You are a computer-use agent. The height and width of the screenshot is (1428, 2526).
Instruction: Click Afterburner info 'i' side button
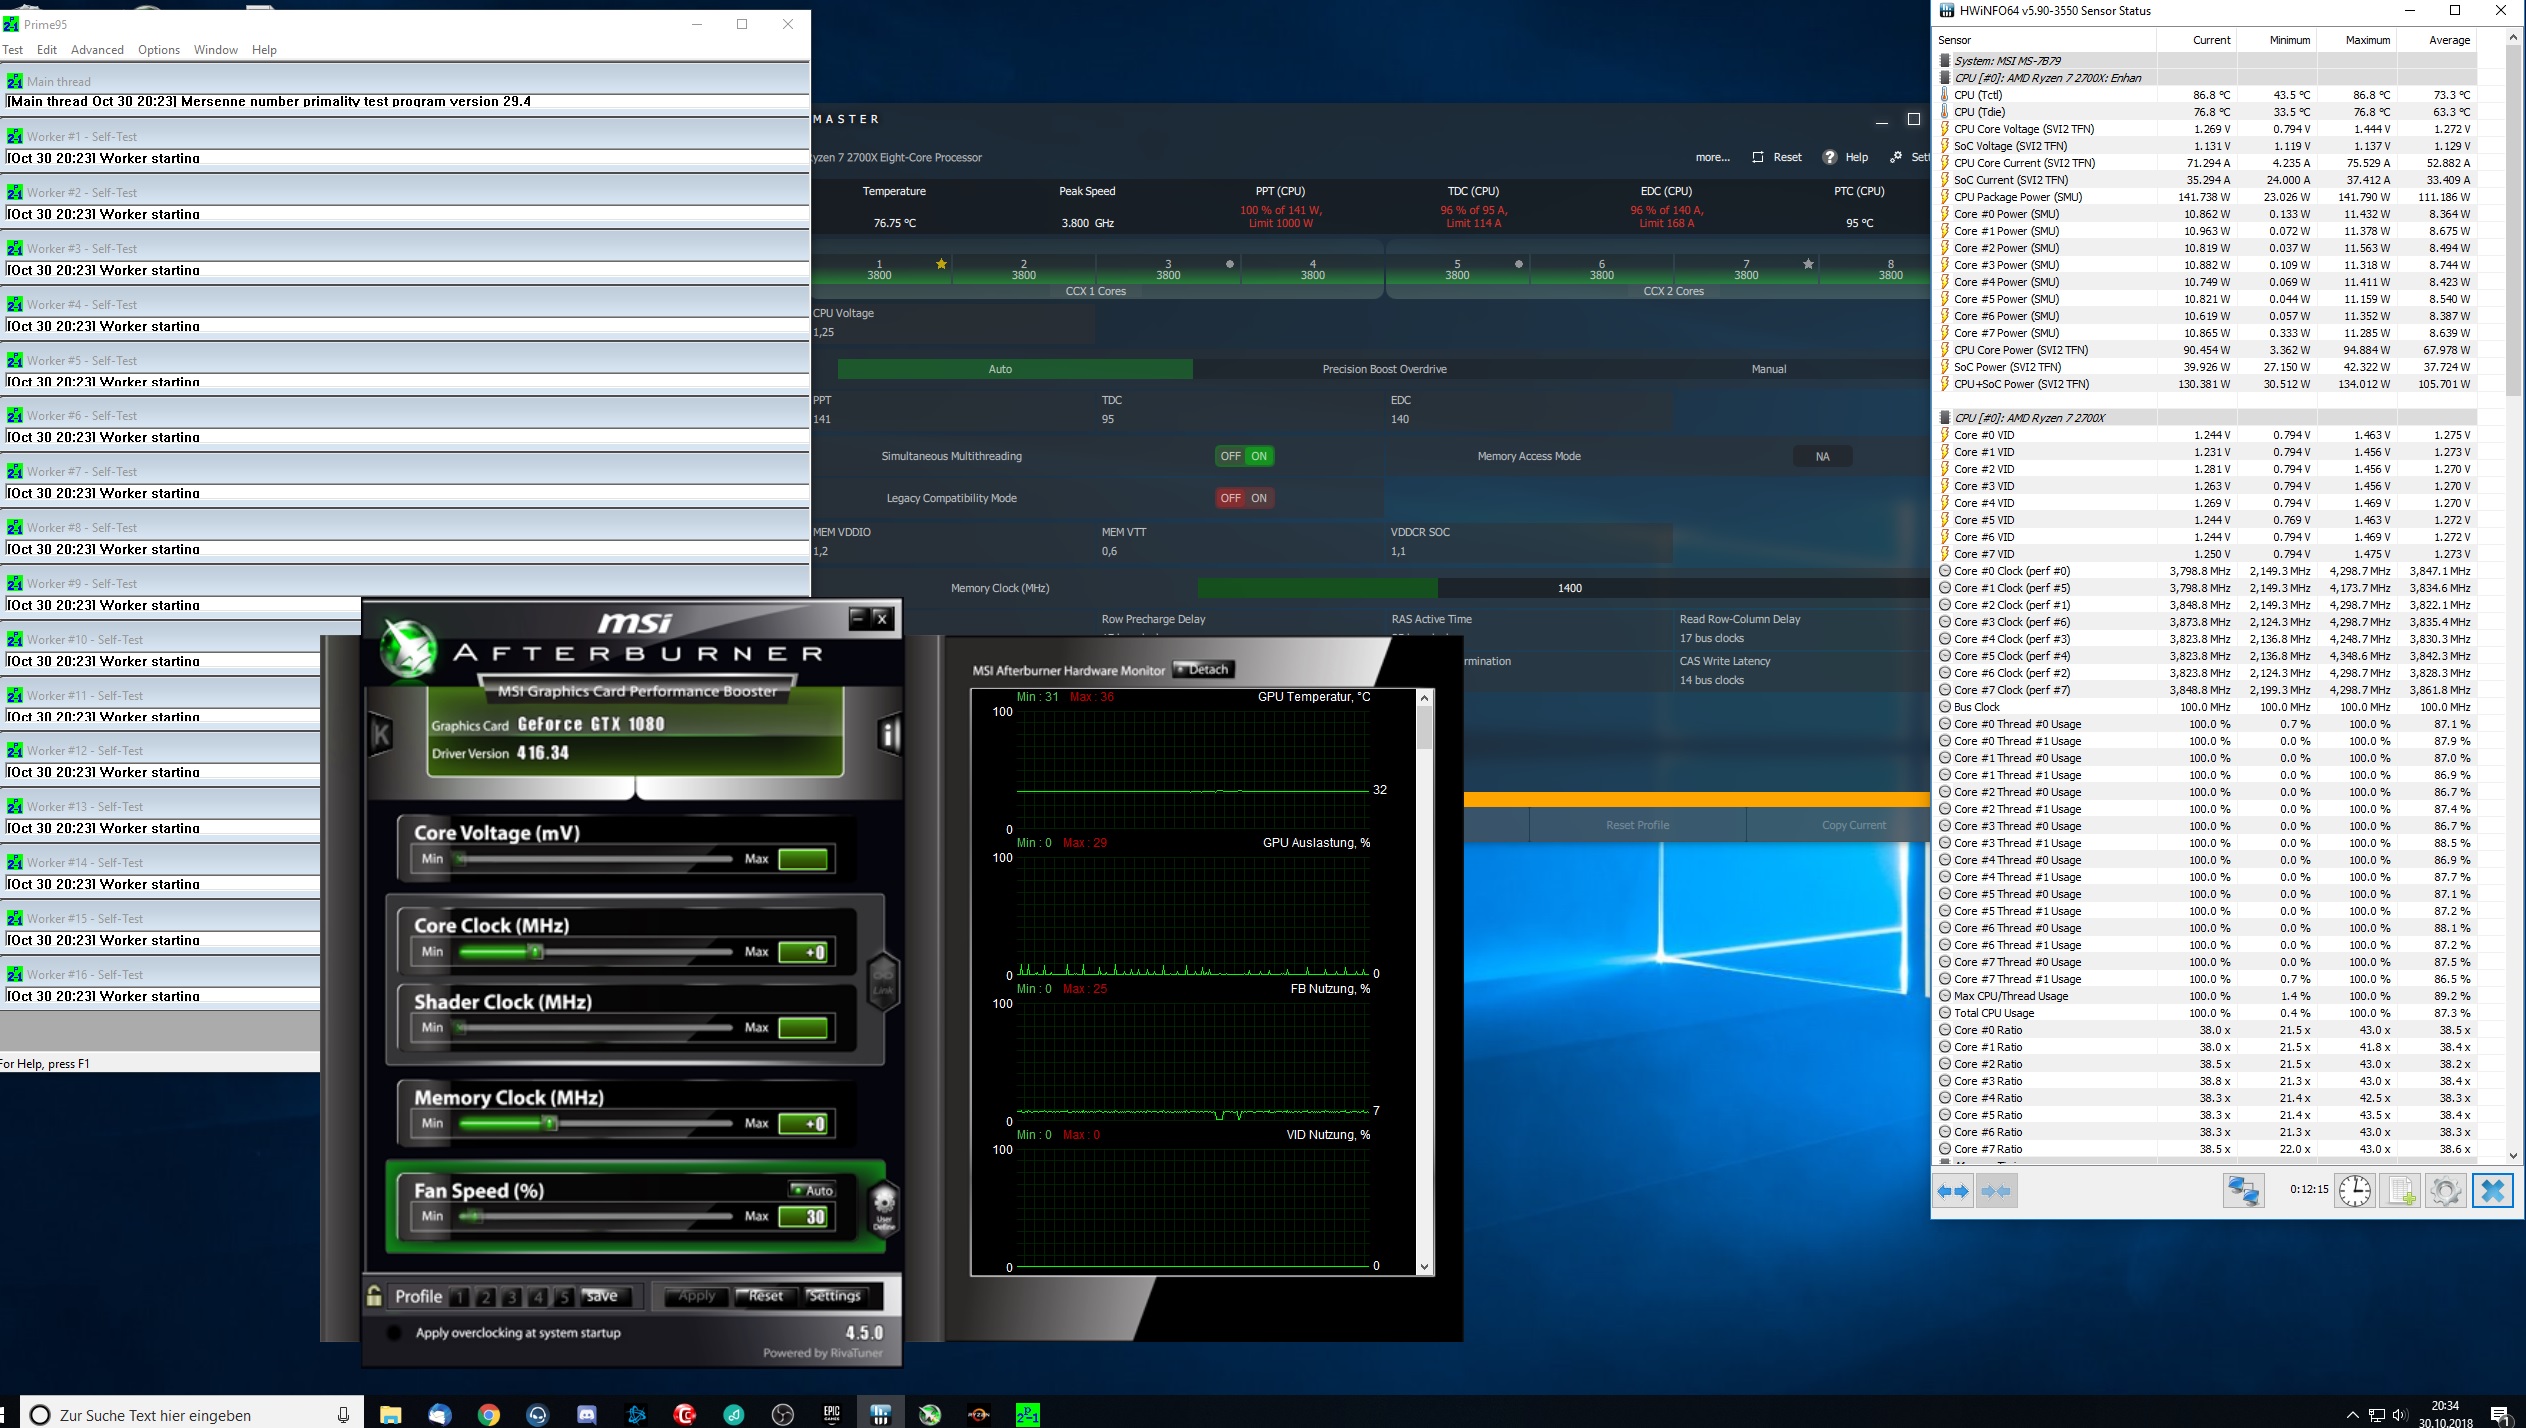pos(888,735)
